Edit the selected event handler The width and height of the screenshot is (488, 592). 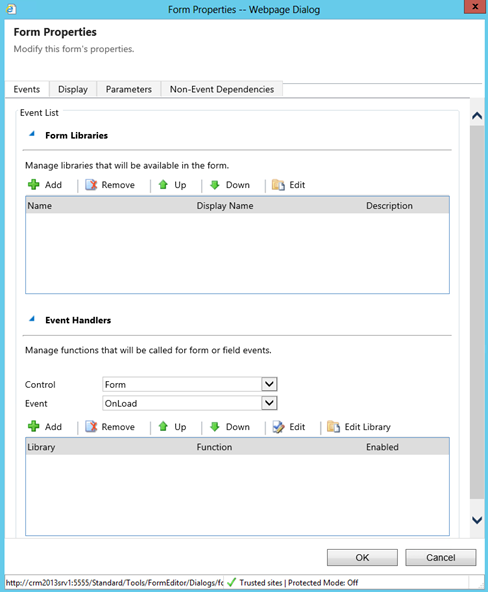(x=288, y=427)
